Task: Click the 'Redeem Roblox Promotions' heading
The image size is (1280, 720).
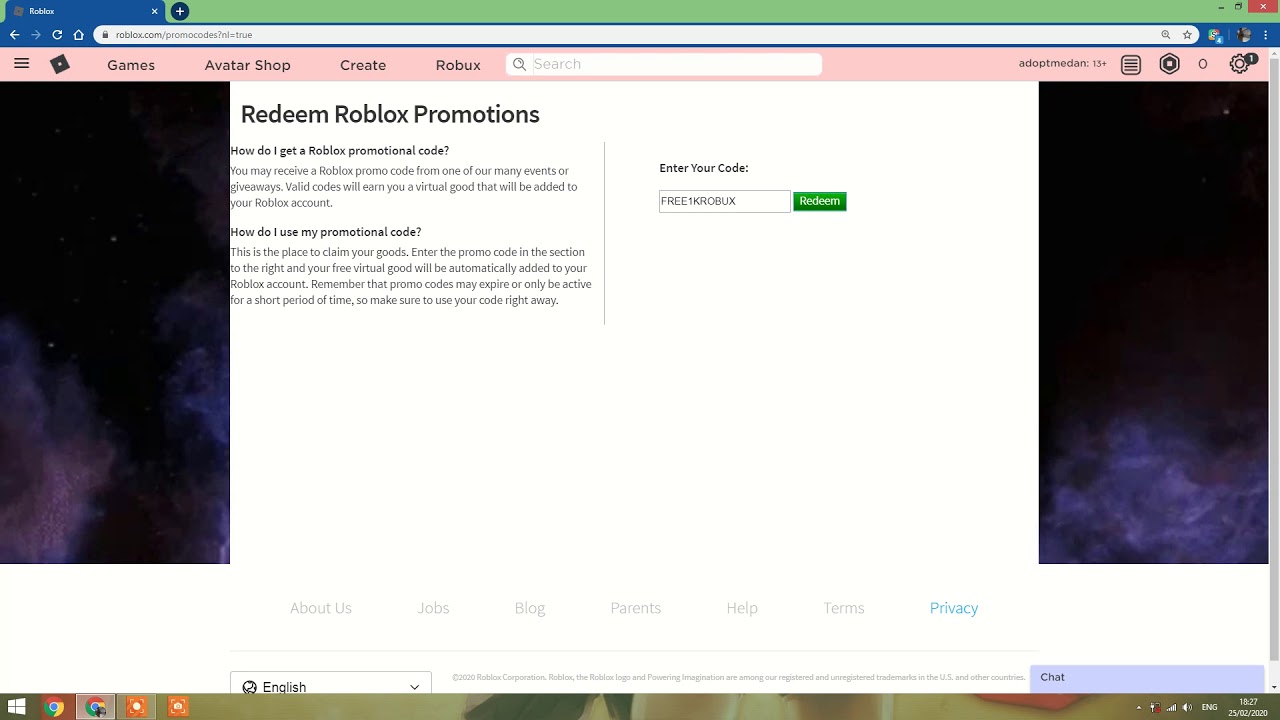Action: point(390,114)
